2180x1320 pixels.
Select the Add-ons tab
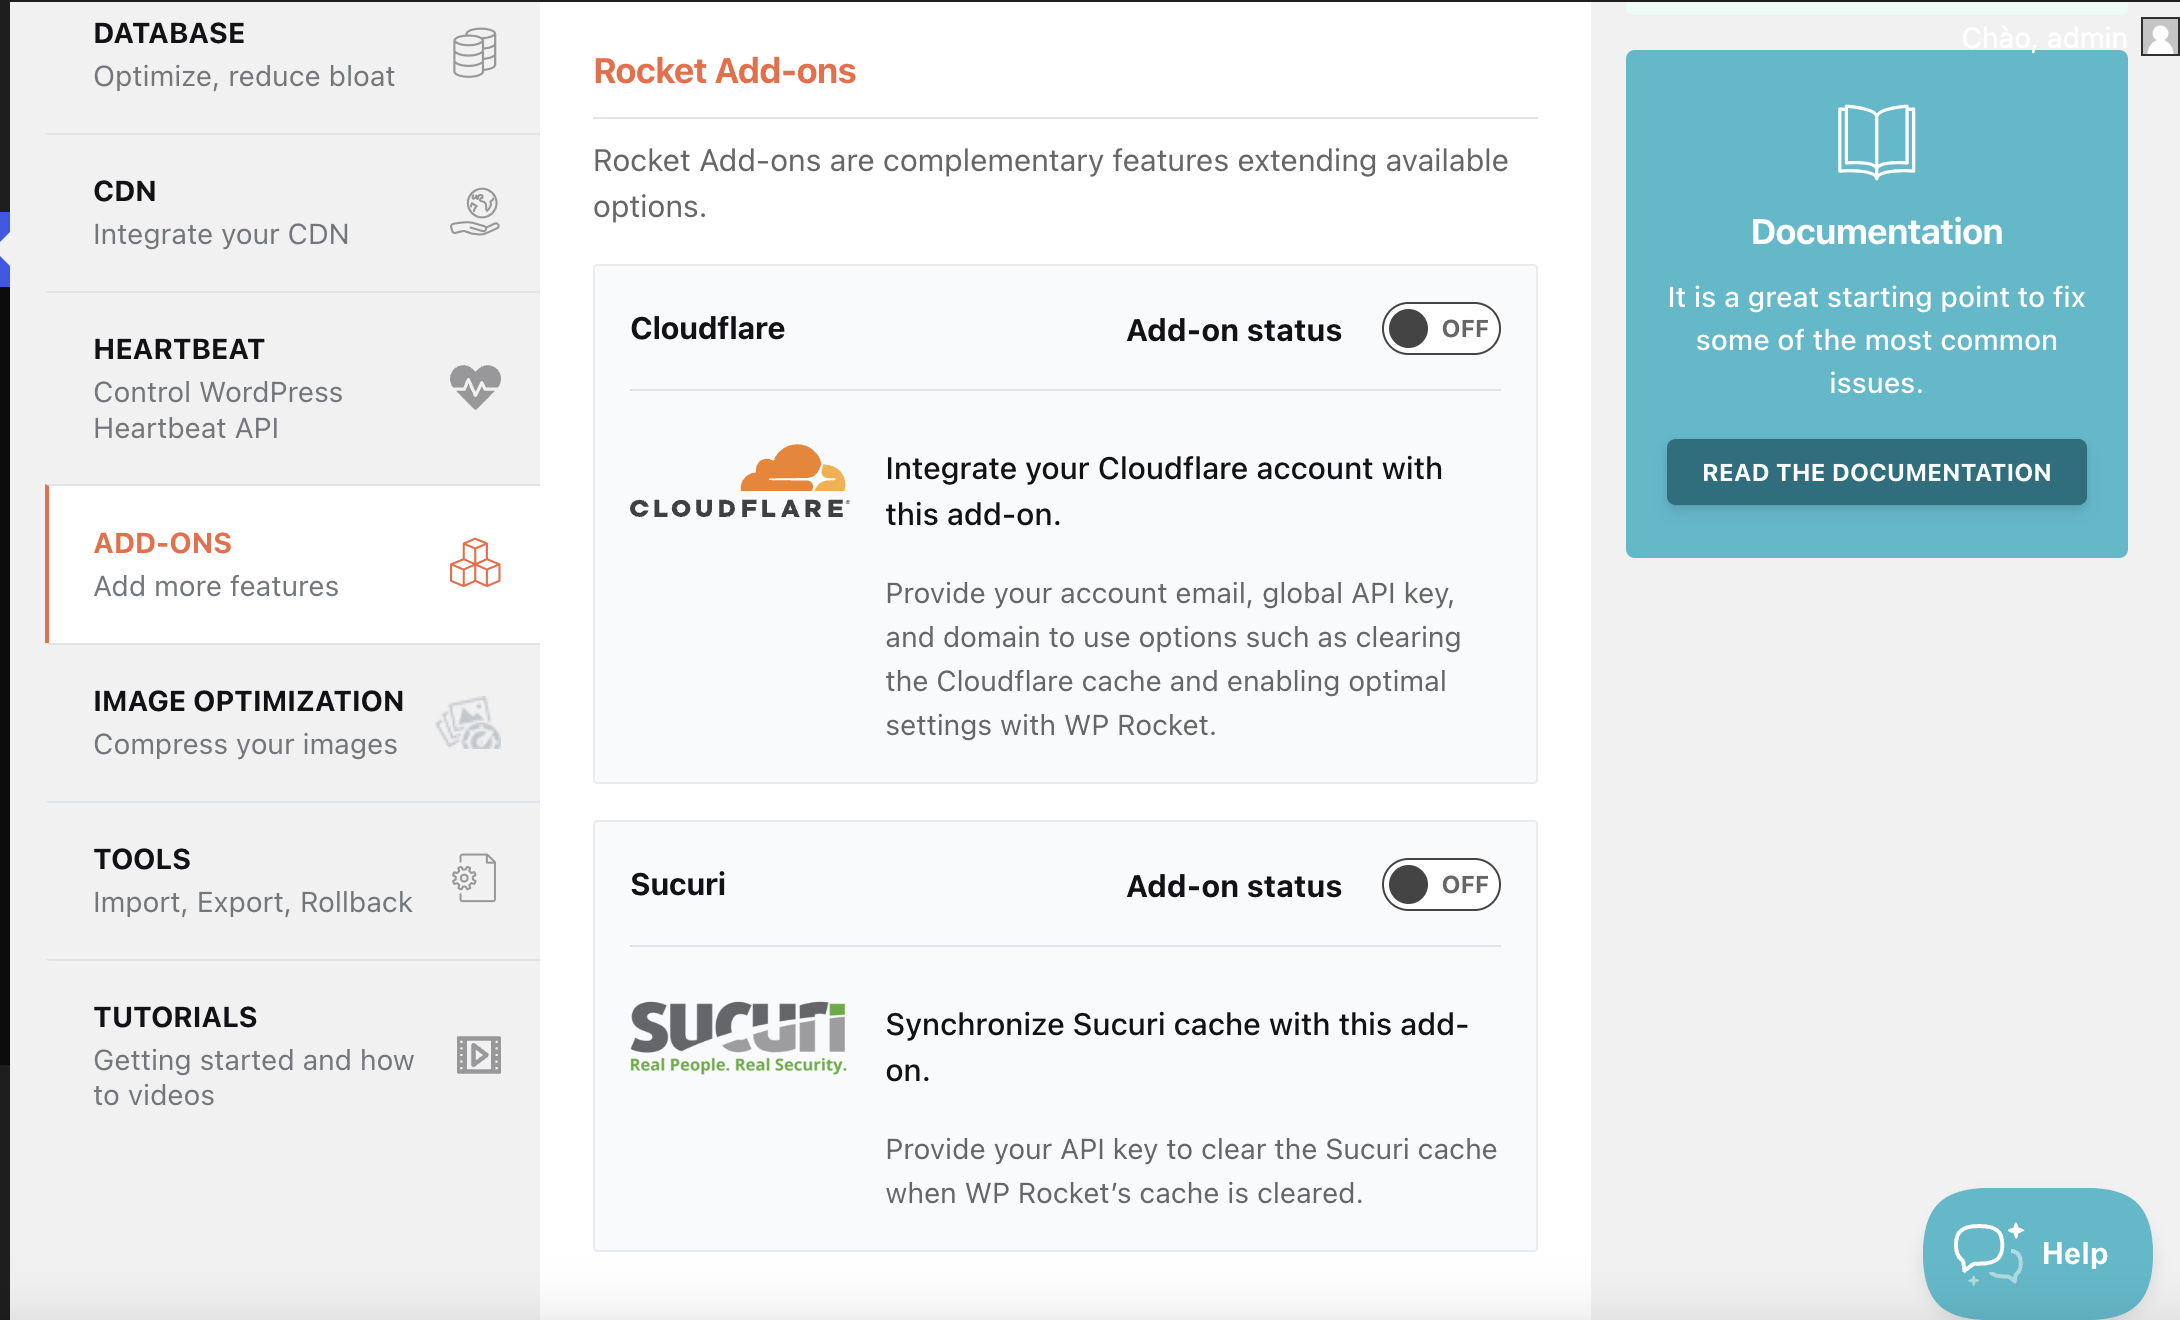pos(293,565)
